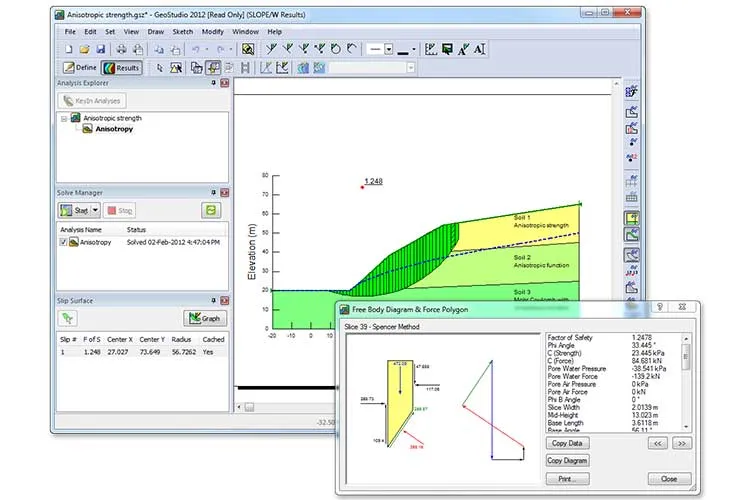Viewport: 750px width, 500px height.
Task: Click the Graph button in Slip Surface
Action: (205, 318)
